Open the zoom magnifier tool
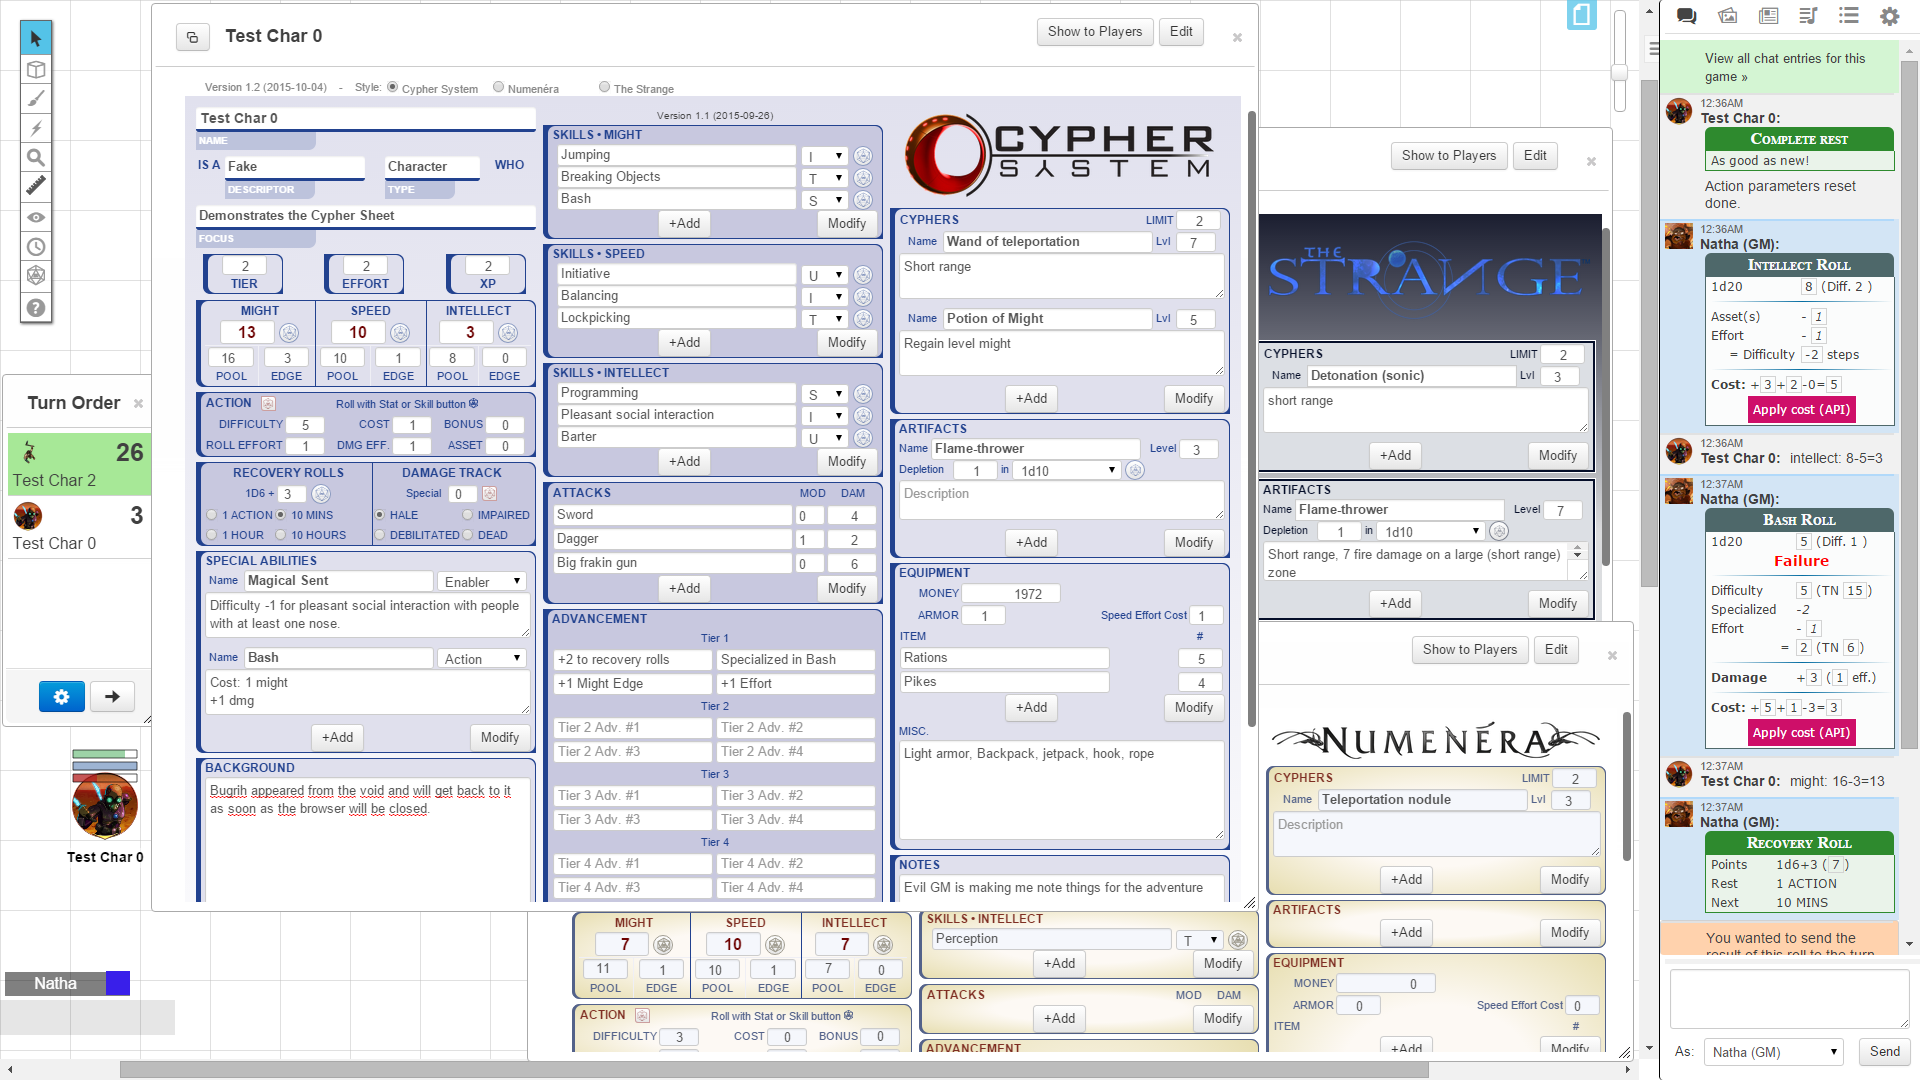1920x1080 pixels. (x=36, y=157)
